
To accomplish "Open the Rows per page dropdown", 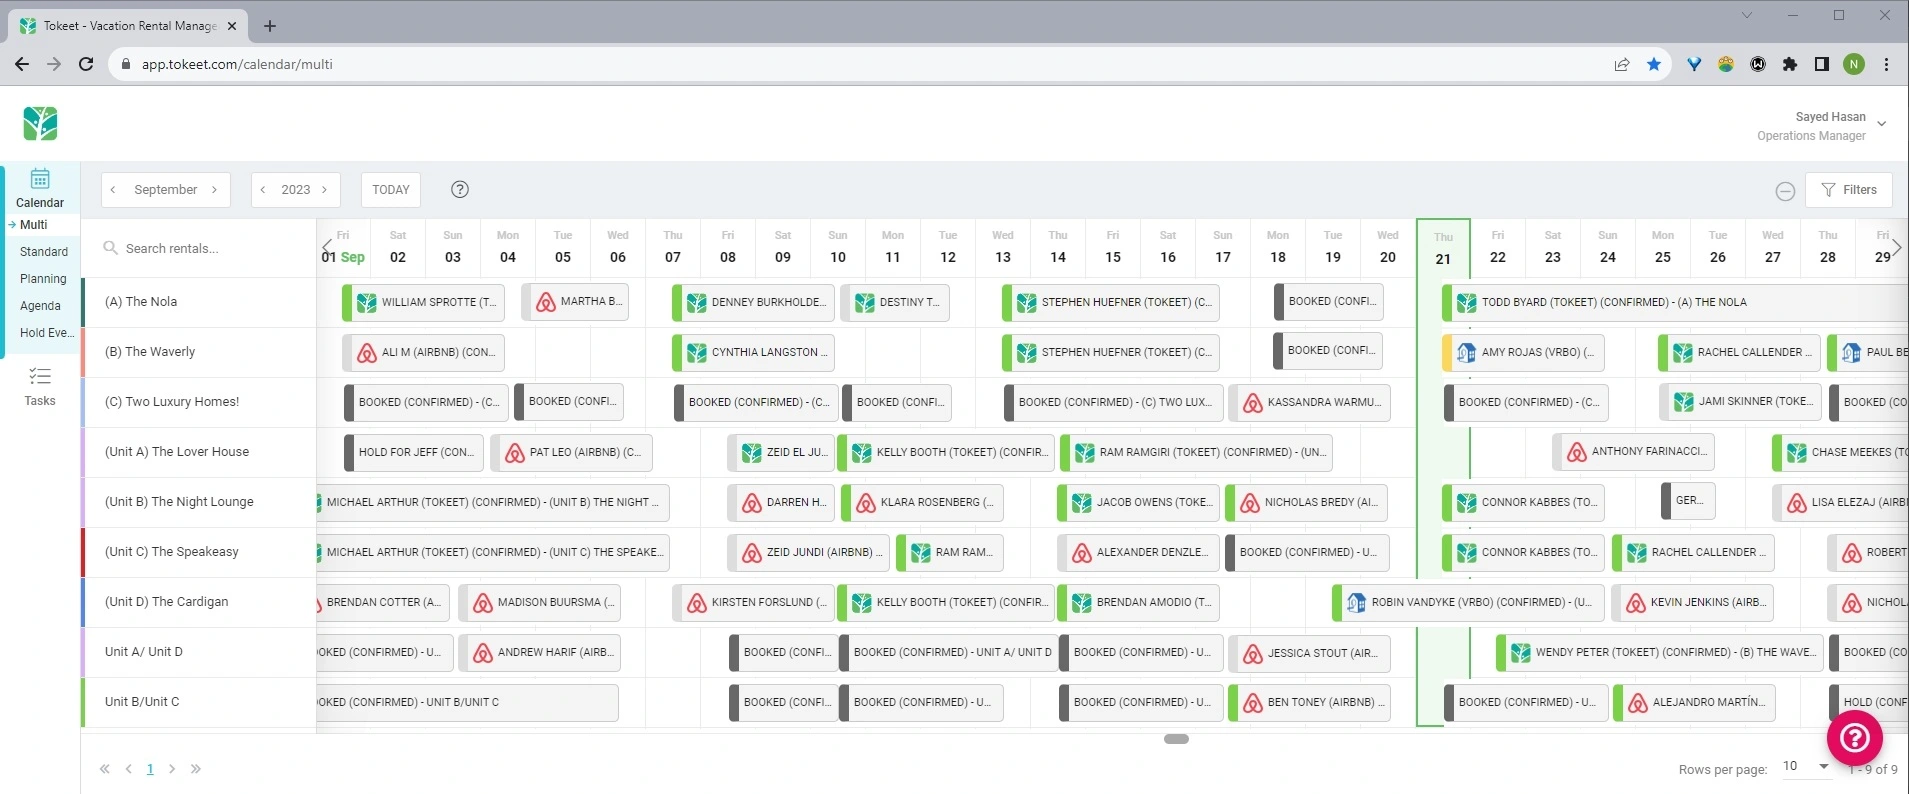I will tap(1806, 766).
